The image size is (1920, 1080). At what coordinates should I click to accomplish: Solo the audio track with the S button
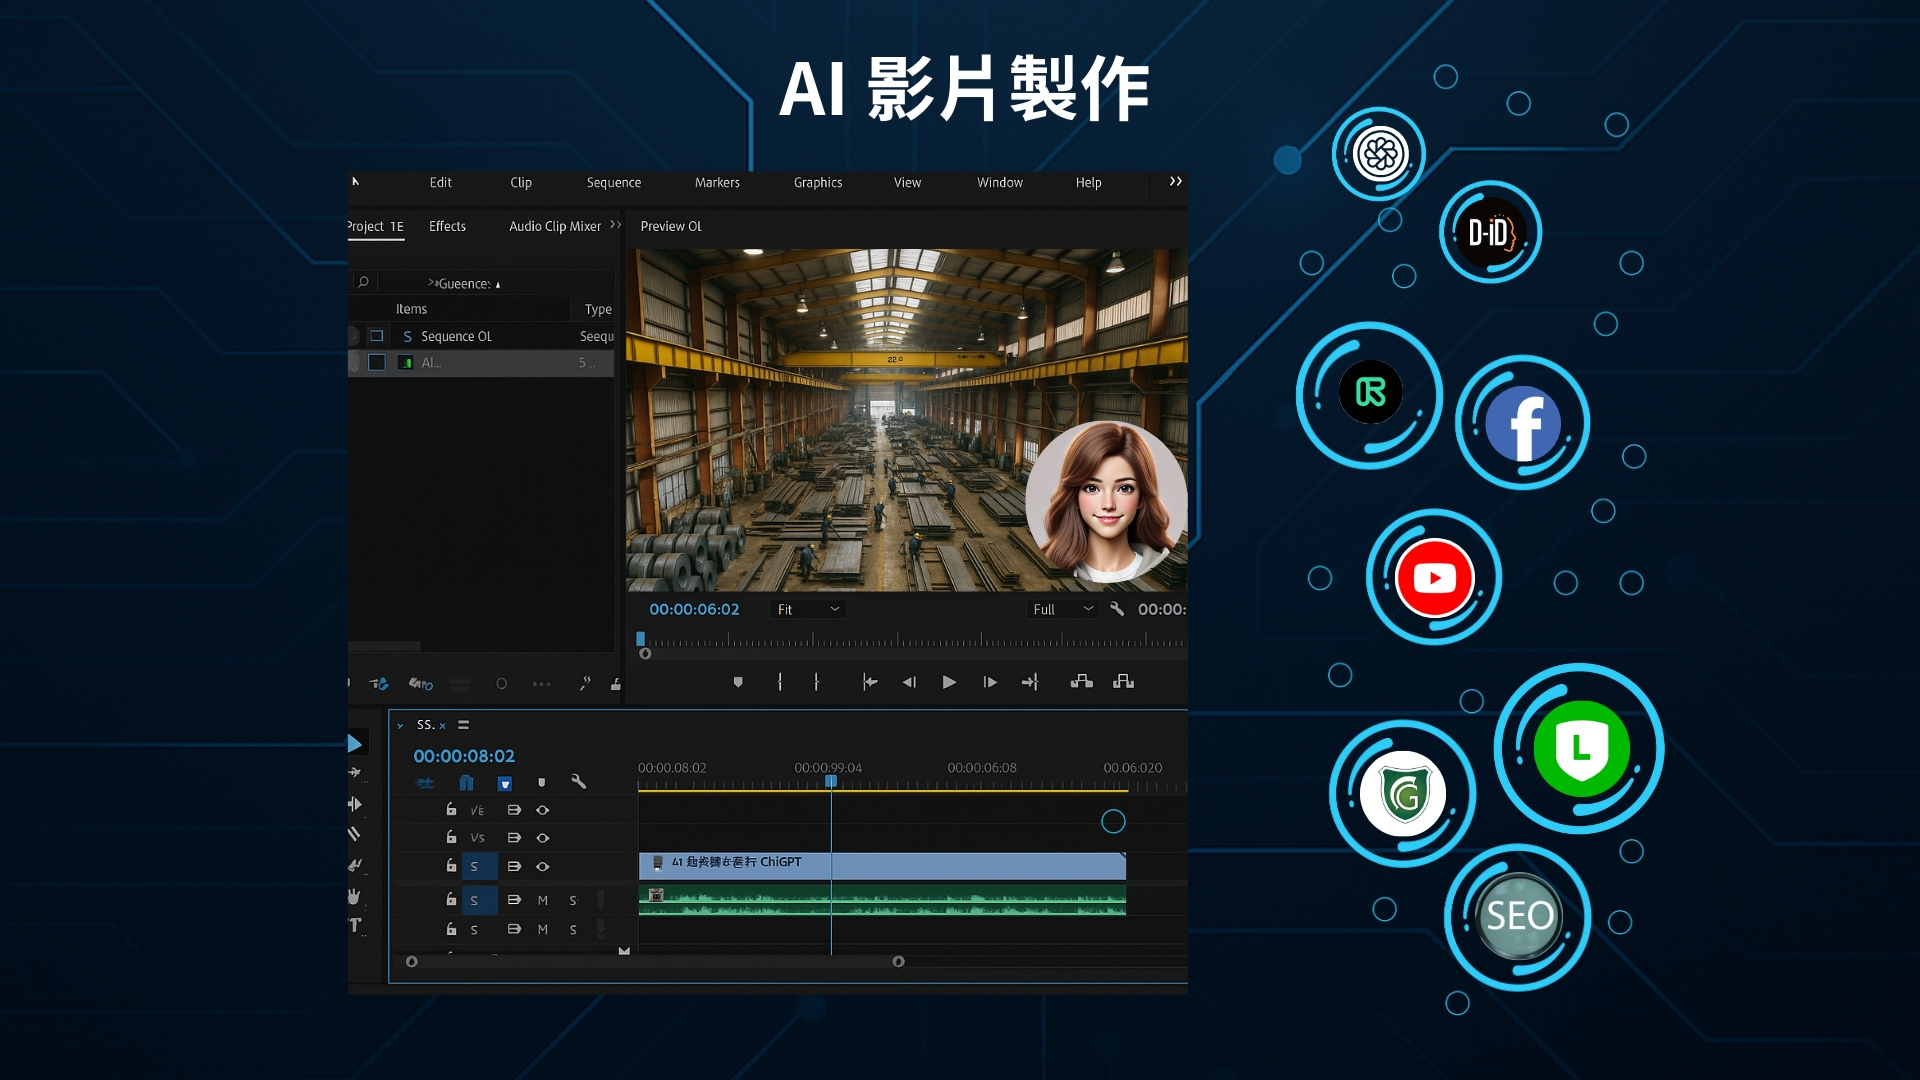click(x=573, y=900)
